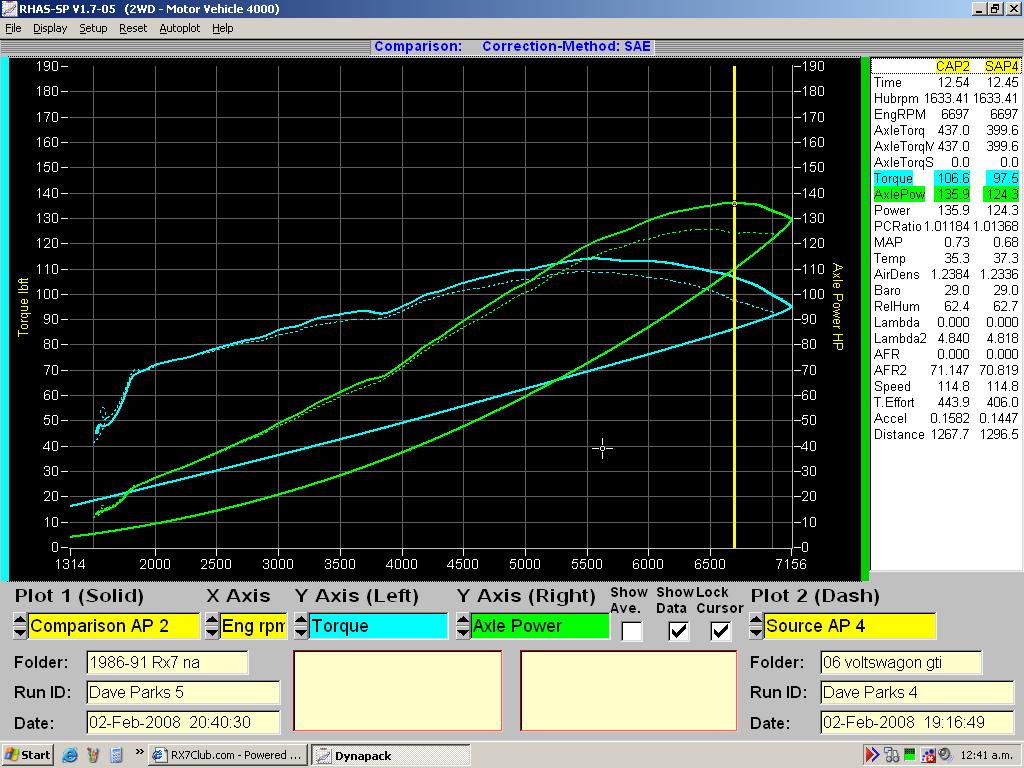Toggle the Show Ave. checkbox
The height and width of the screenshot is (768, 1024).
(x=631, y=631)
